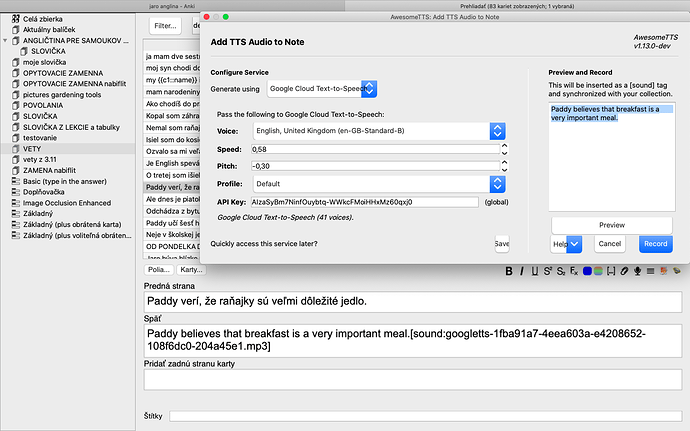Screen dimensions: 690x431
Task: Click the Štítky tags field
Action: pyautogui.click(x=426, y=416)
